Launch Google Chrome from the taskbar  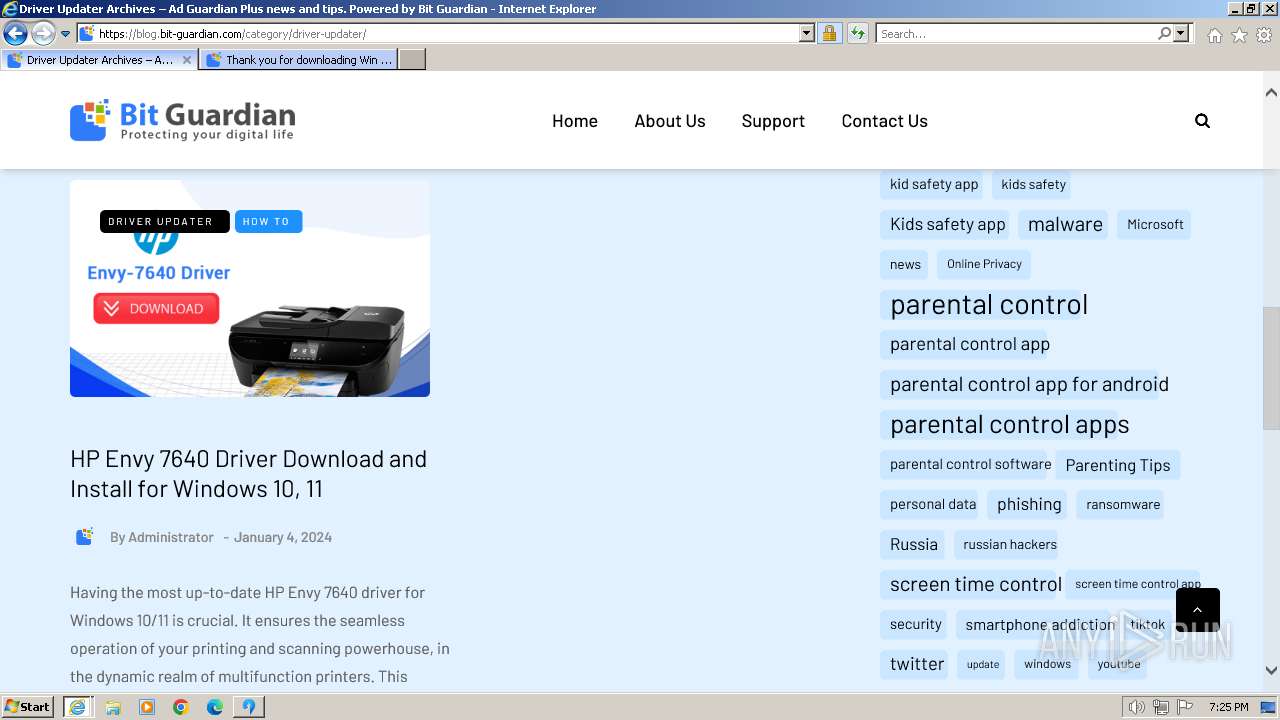coord(181,707)
